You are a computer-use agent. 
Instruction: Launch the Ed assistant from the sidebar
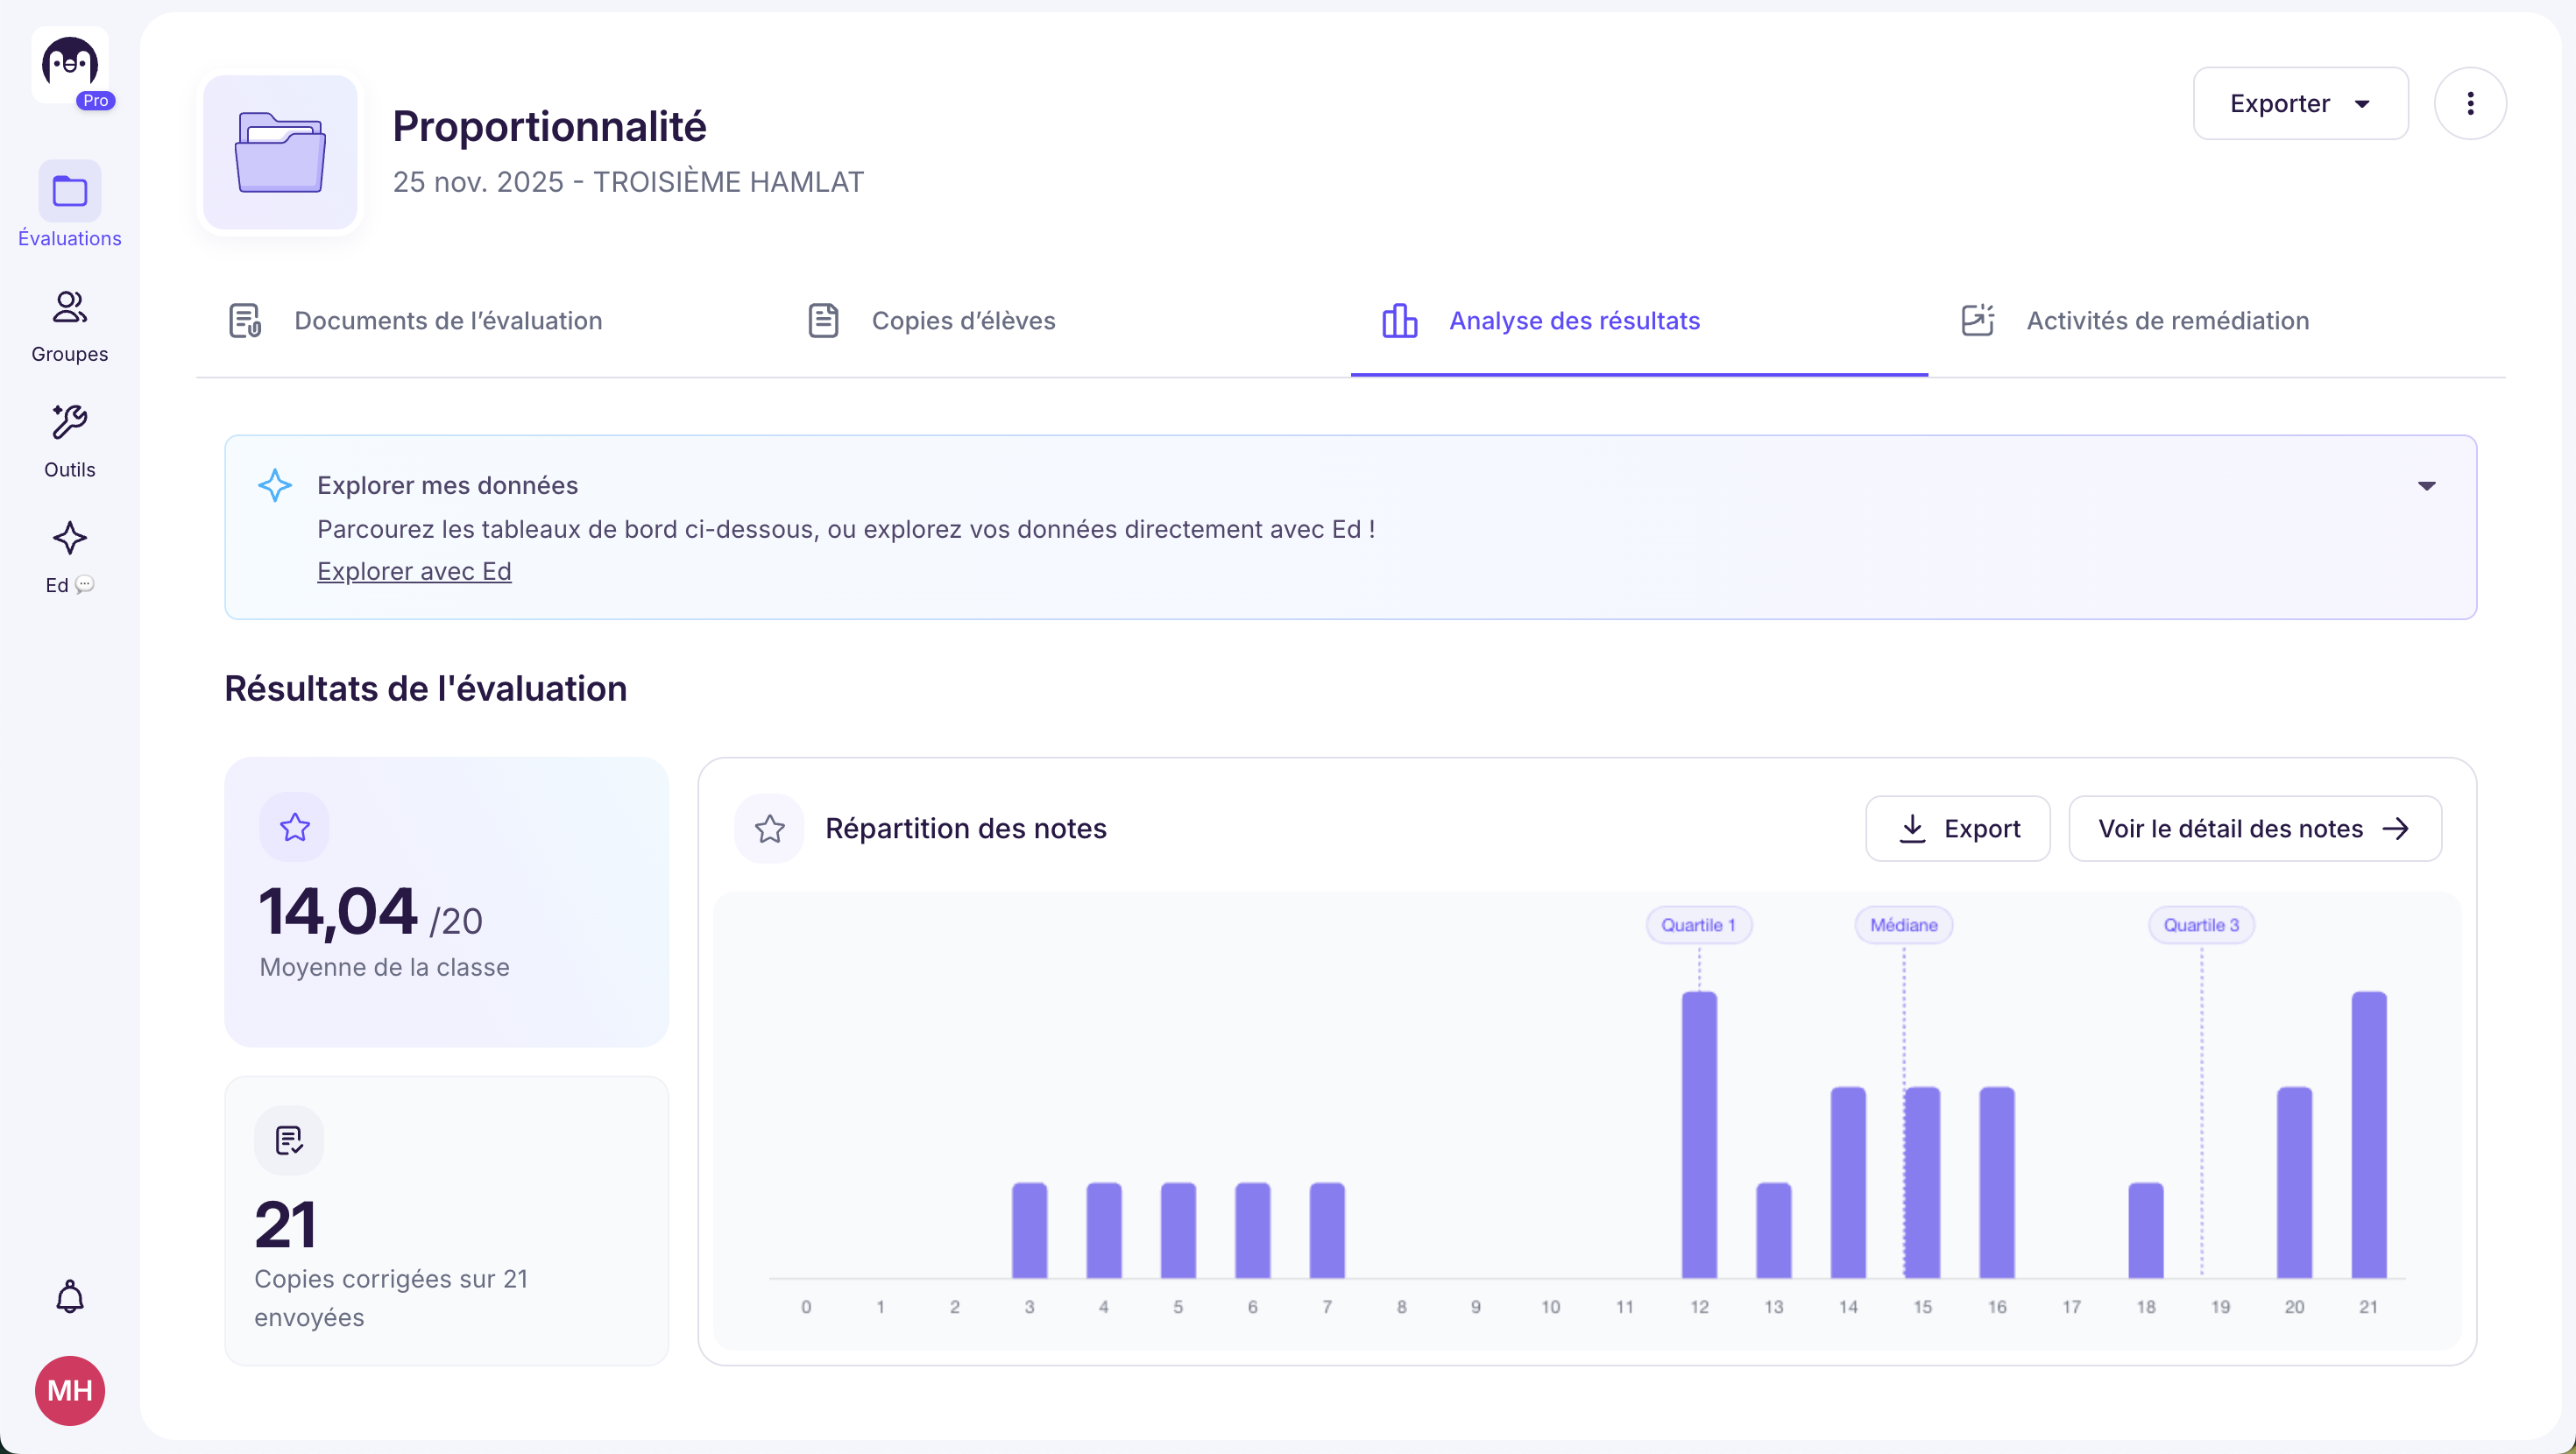[x=69, y=553]
